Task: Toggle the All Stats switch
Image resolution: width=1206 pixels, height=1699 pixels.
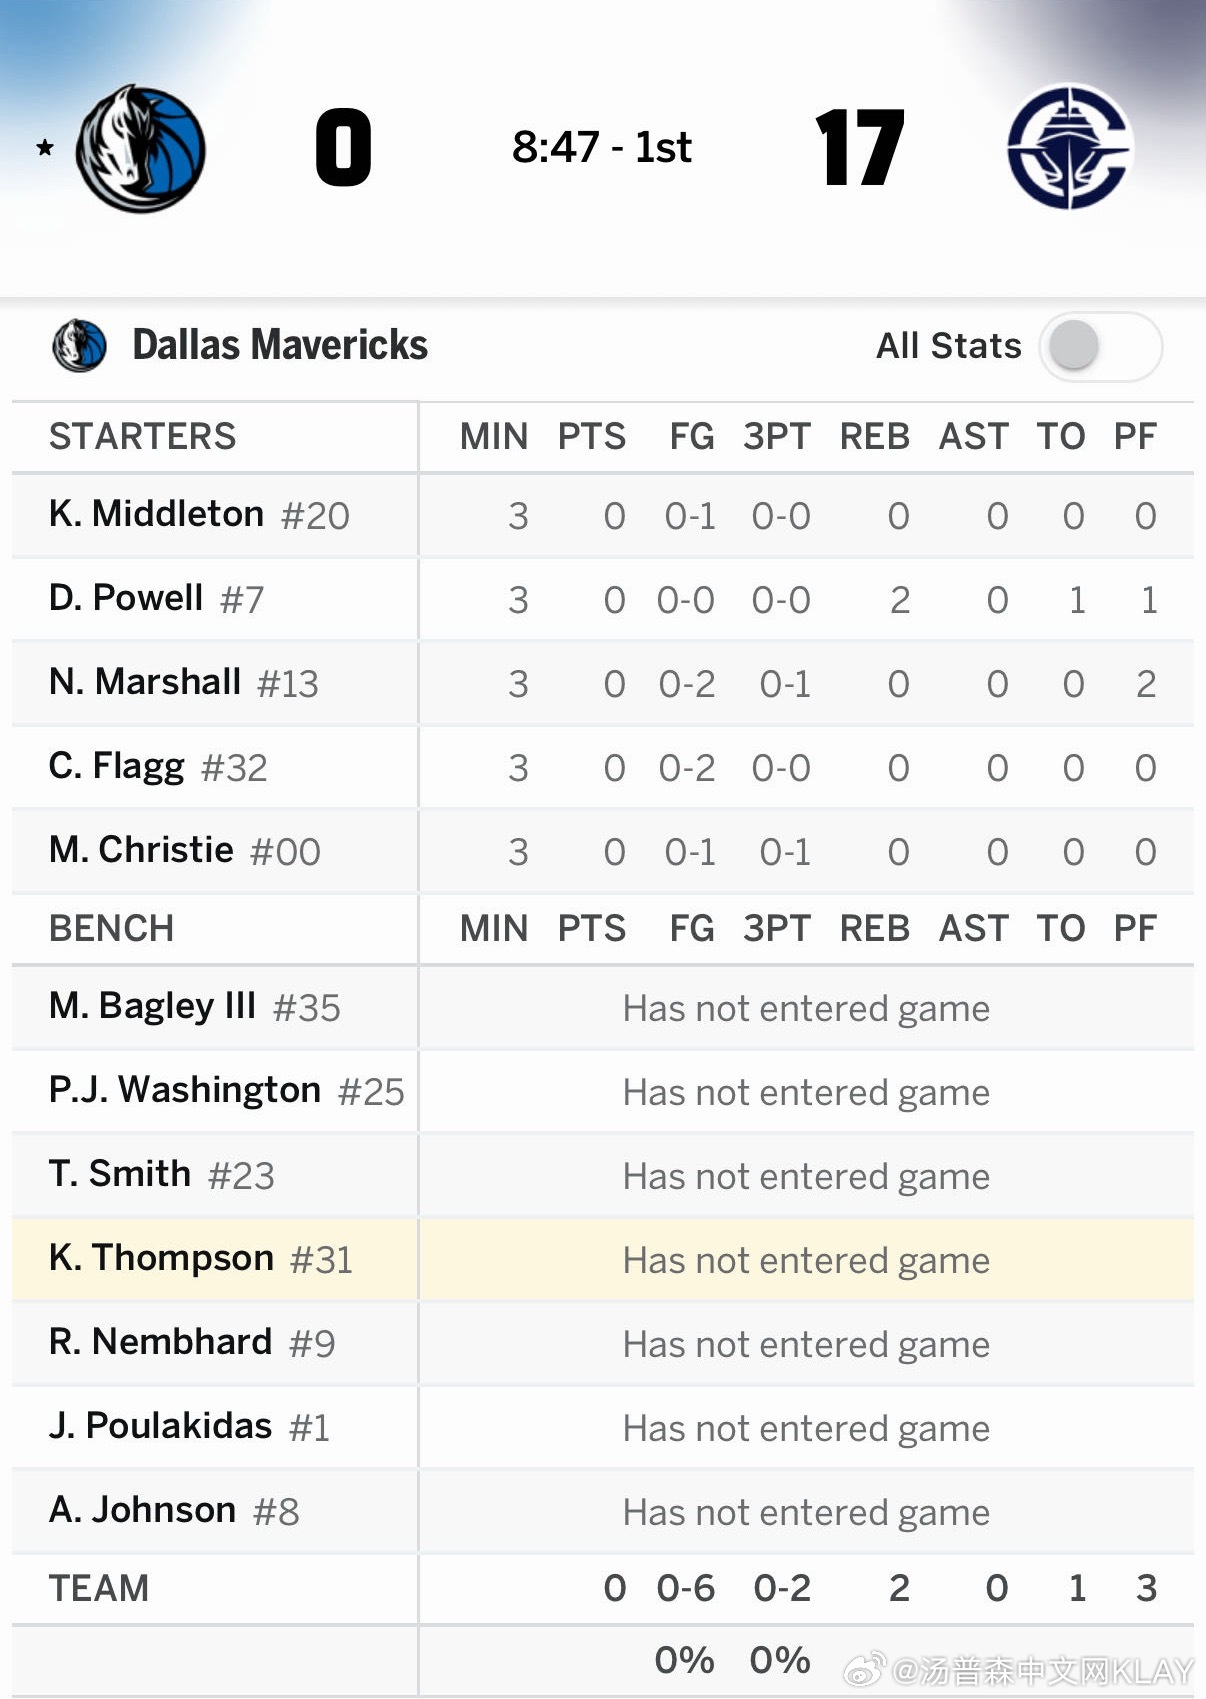Action: tap(1099, 347)
